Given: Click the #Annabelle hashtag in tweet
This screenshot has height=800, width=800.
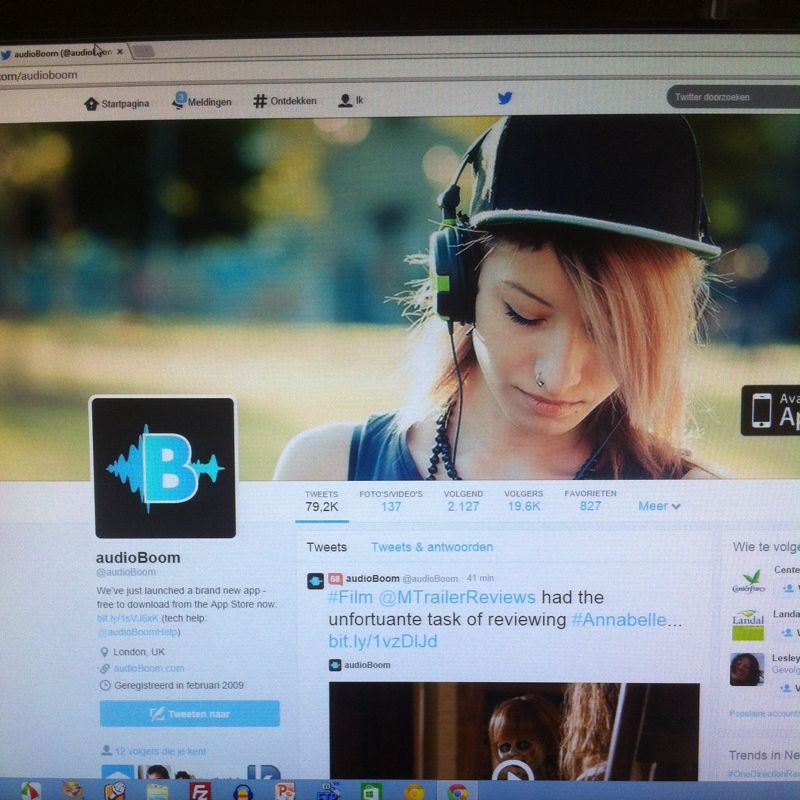Looking at the screenshot, I should 618,620.
